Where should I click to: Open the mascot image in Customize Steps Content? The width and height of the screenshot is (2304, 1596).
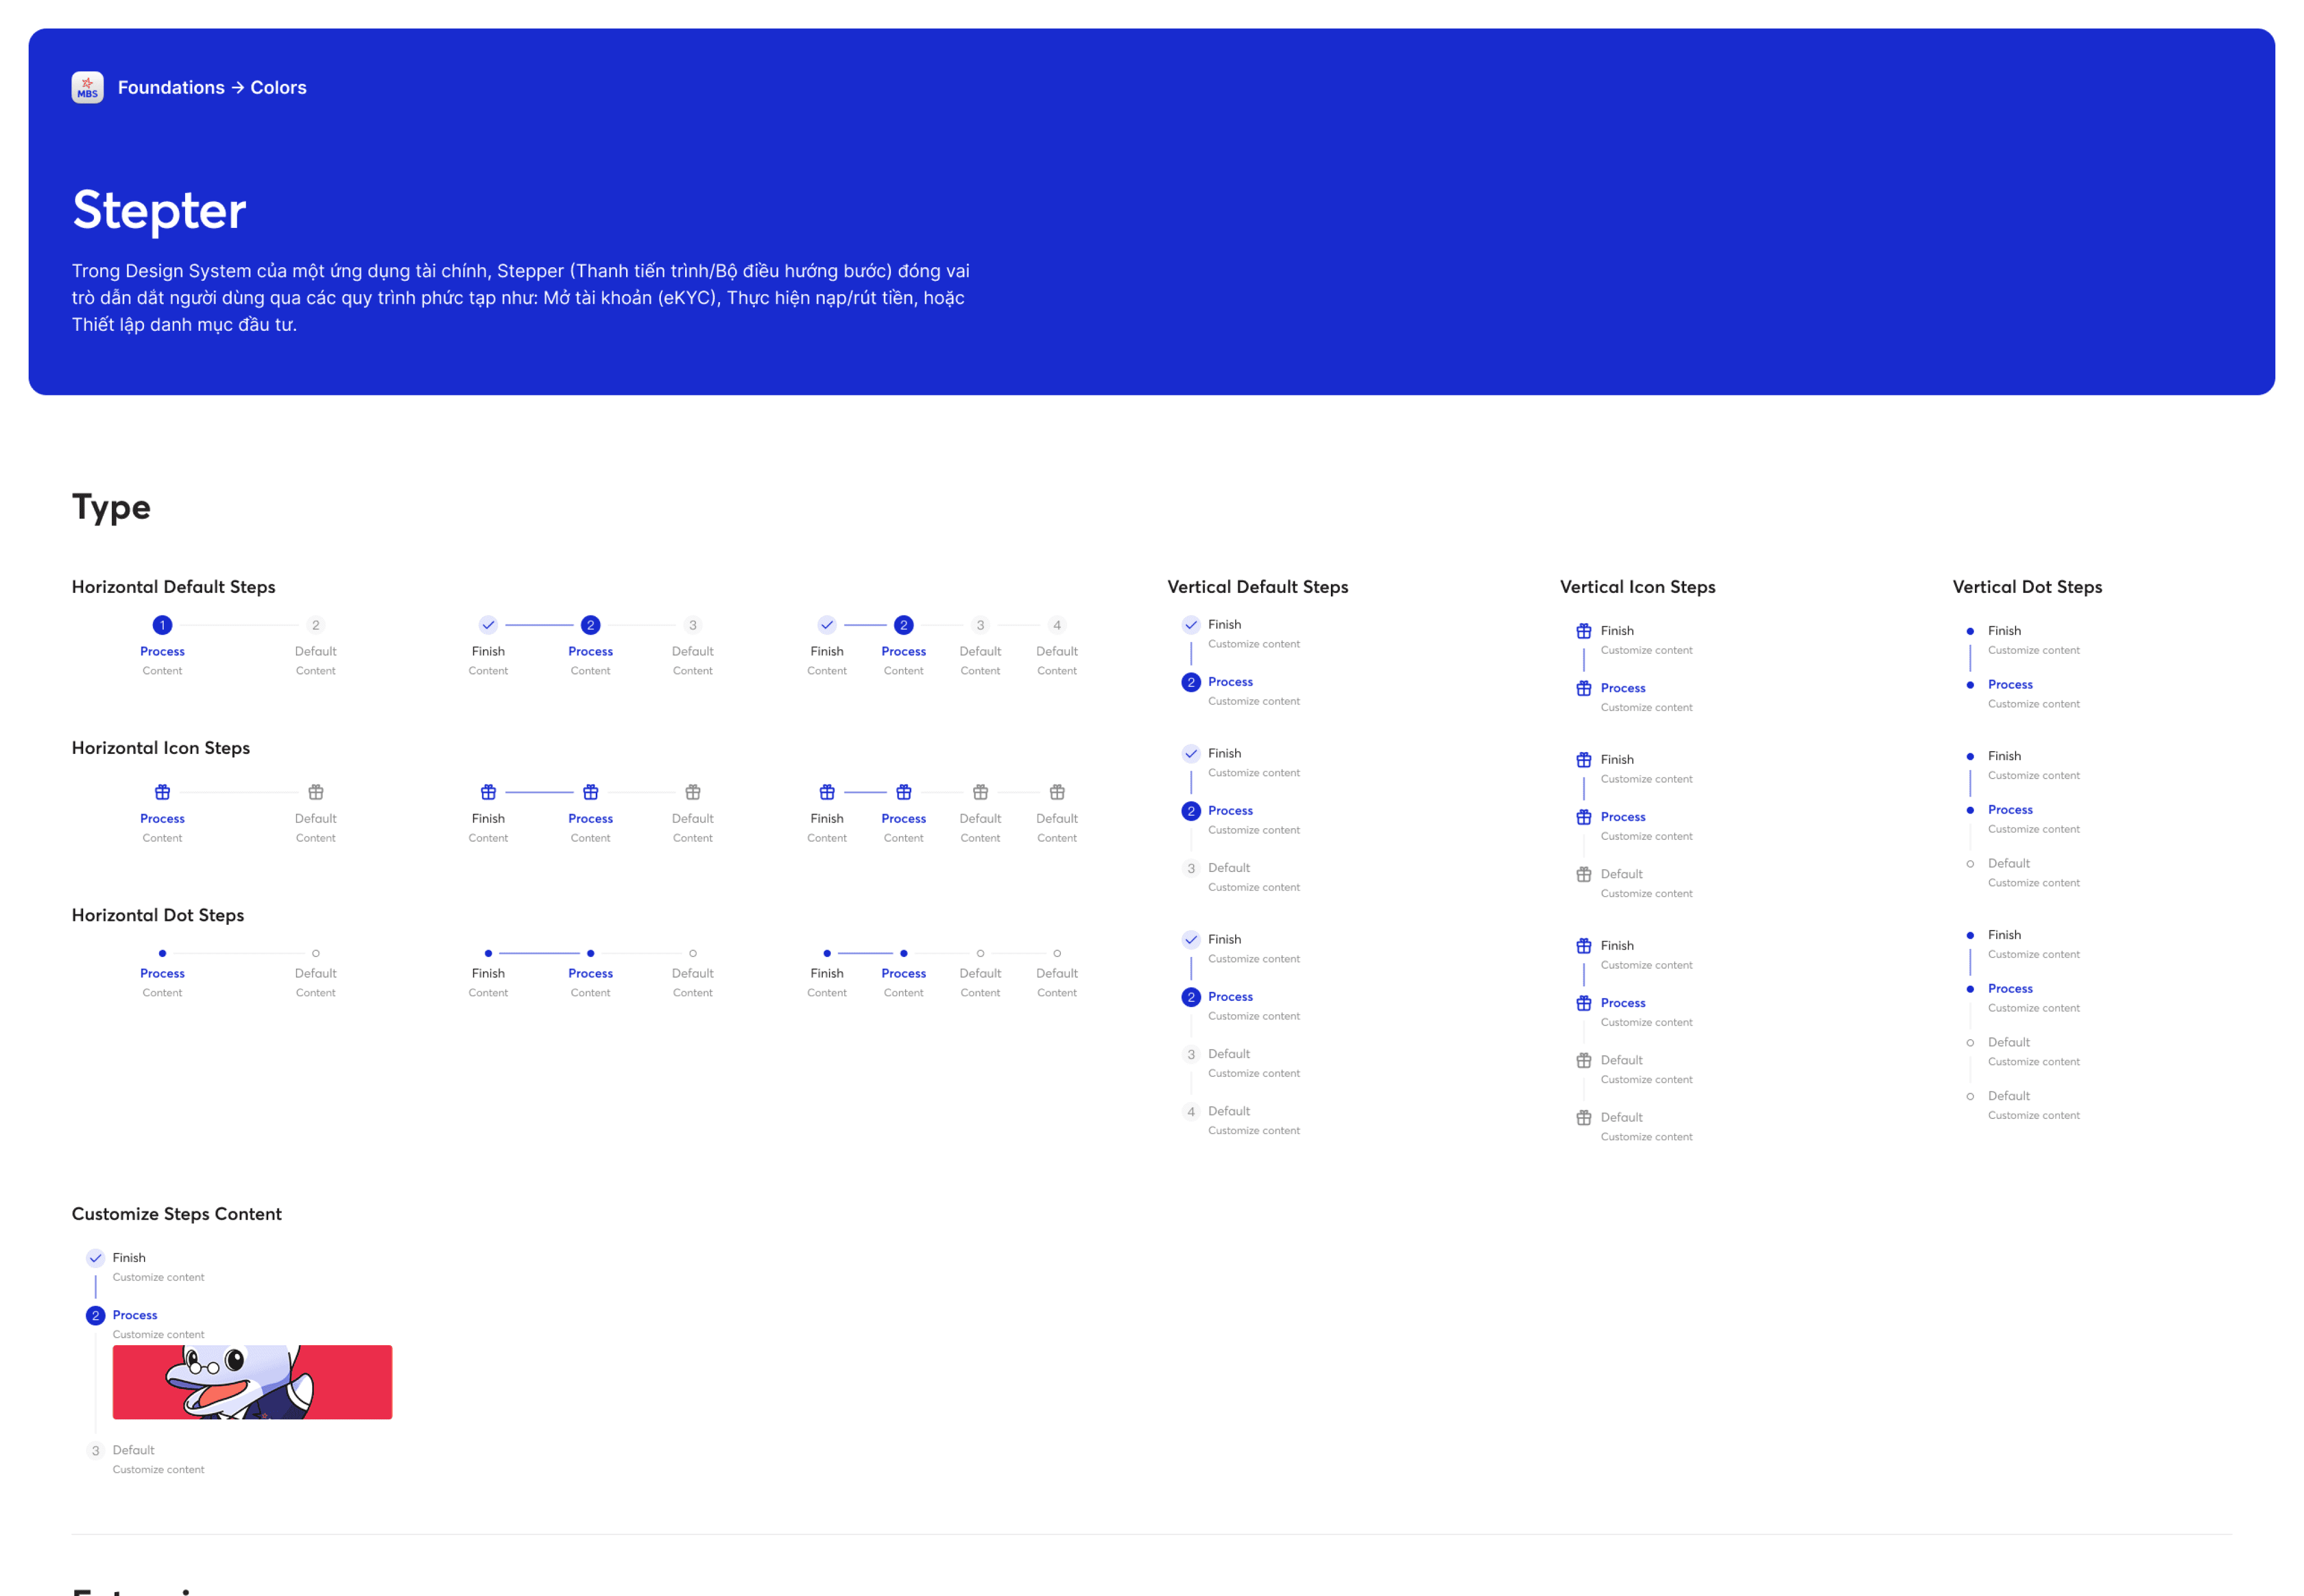point(252,1382)
